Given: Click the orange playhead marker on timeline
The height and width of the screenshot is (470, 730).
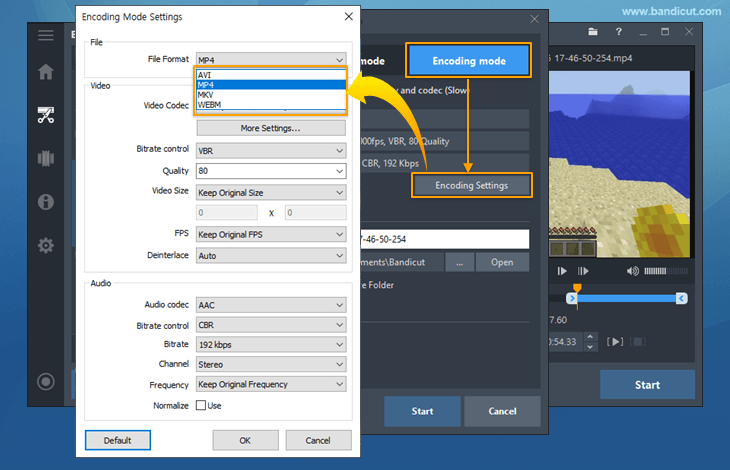Looking at the screenshot, I should point(577,288).
